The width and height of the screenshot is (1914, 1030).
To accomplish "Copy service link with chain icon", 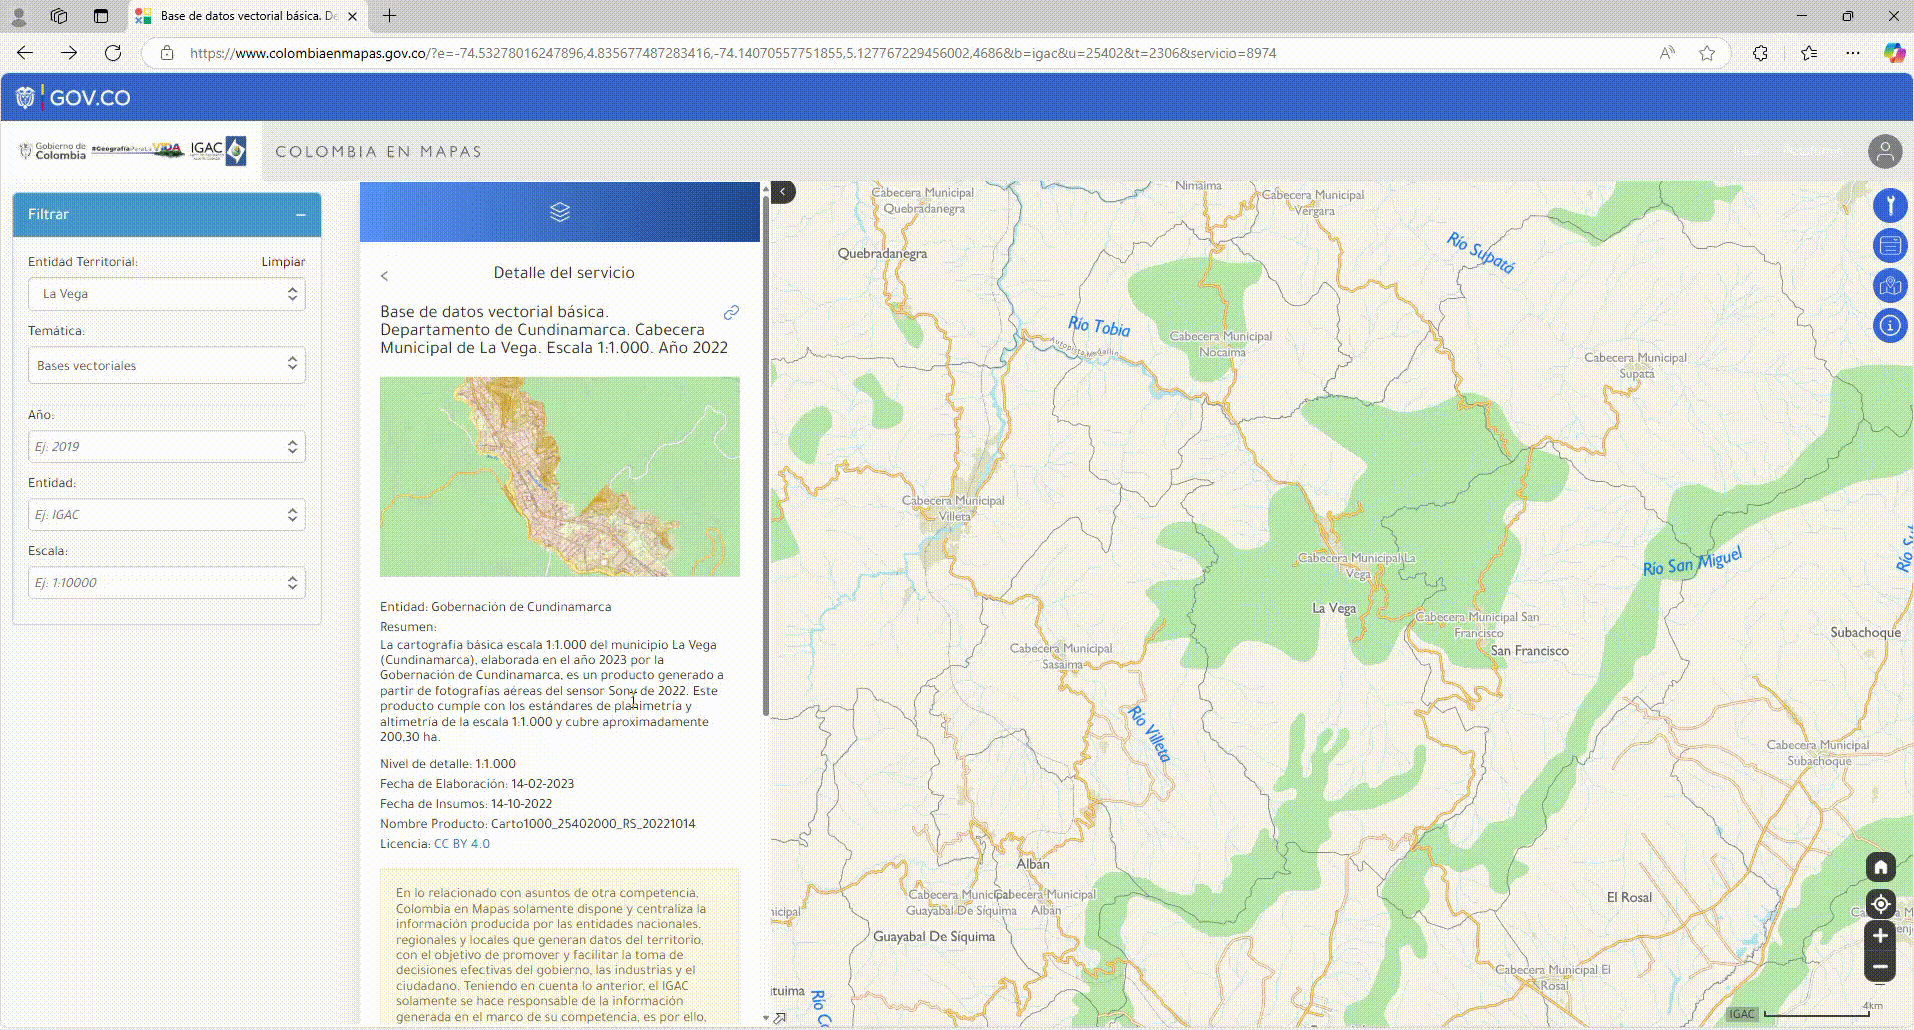I will pos(731,313).
